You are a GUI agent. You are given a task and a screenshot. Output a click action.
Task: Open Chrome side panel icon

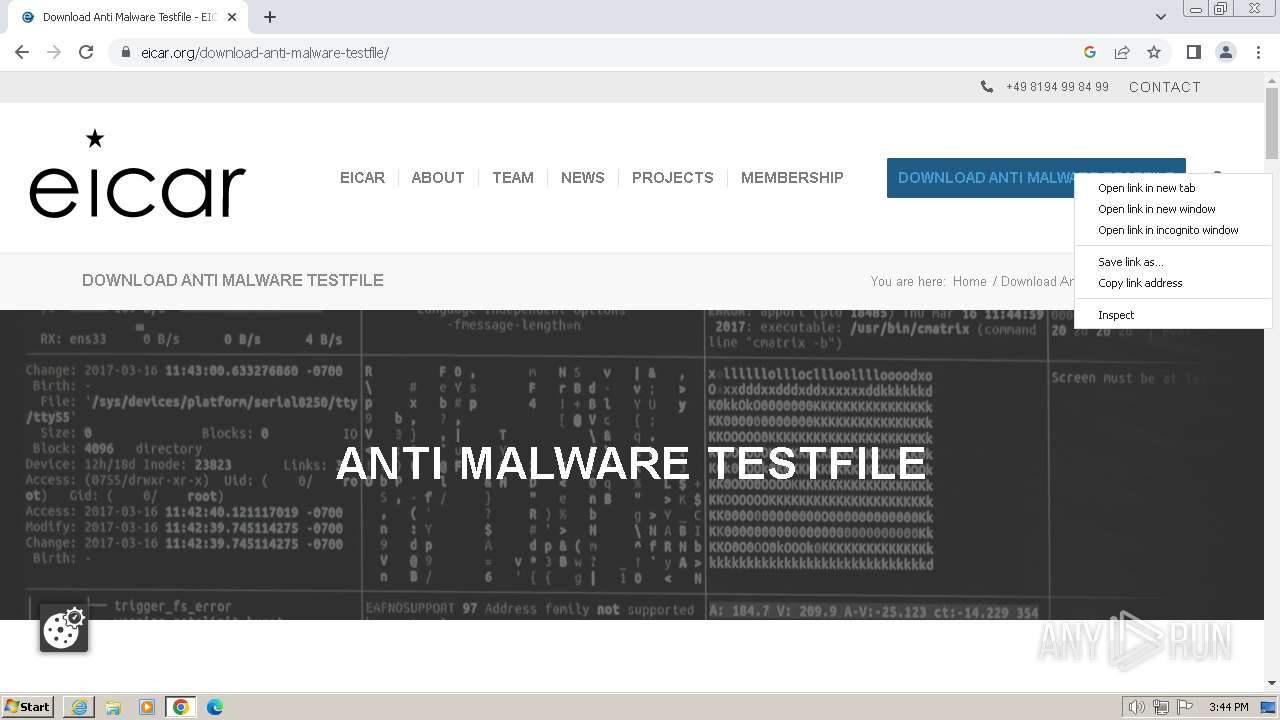[x=1193, y=52]
